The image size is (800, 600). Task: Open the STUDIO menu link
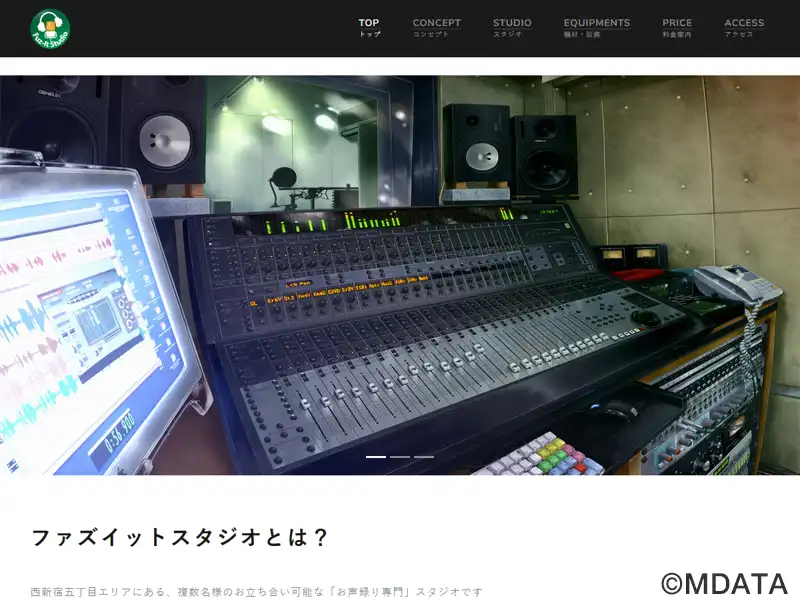click(x=512, y=27)
